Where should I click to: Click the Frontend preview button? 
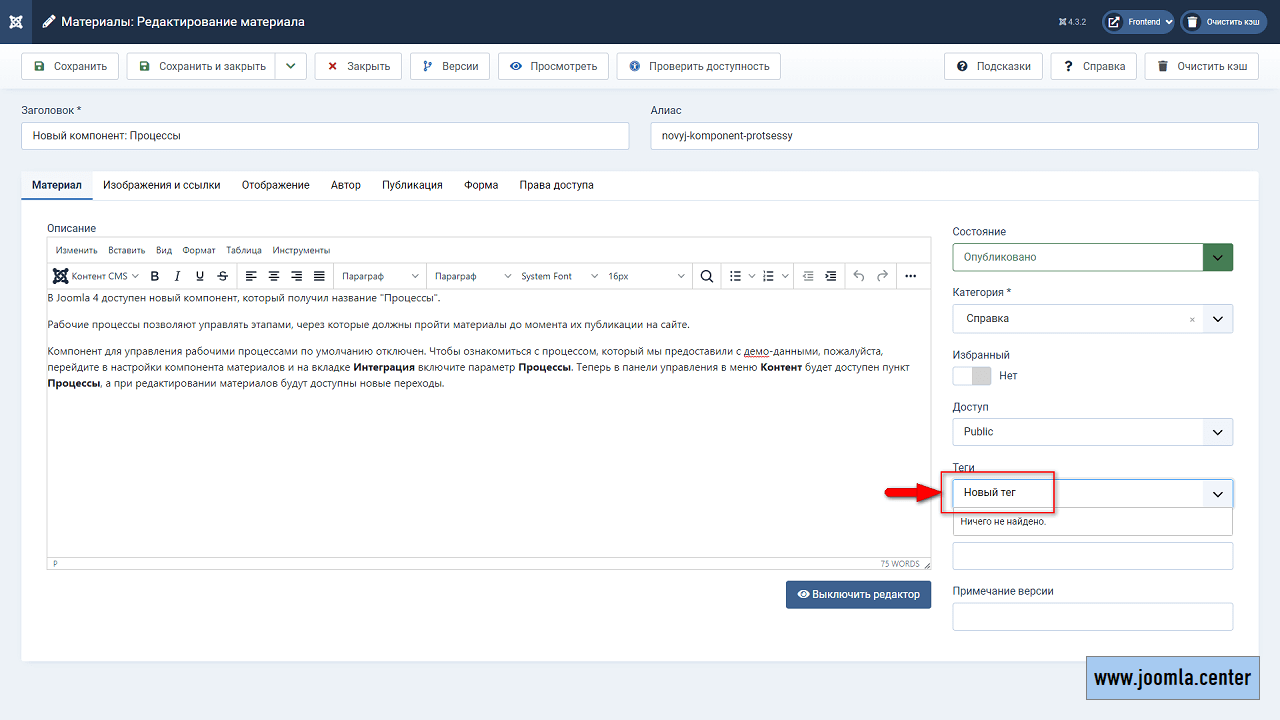tap(1137, 20)
